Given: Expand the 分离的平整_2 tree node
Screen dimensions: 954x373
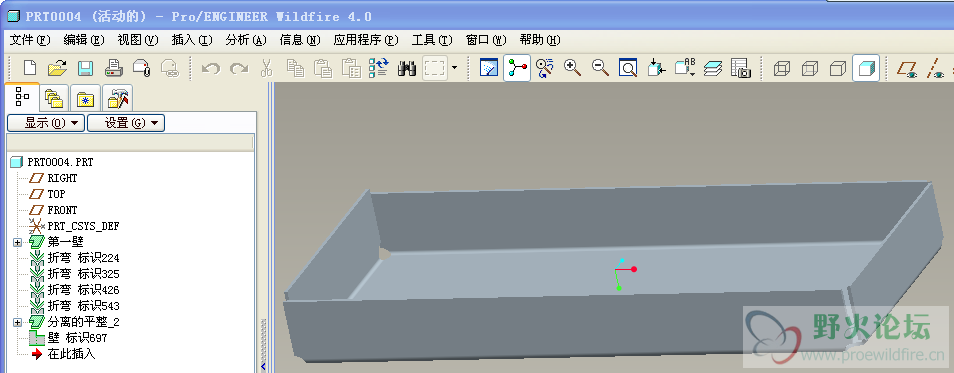Looking at the screenshot, I should [17, 322].
